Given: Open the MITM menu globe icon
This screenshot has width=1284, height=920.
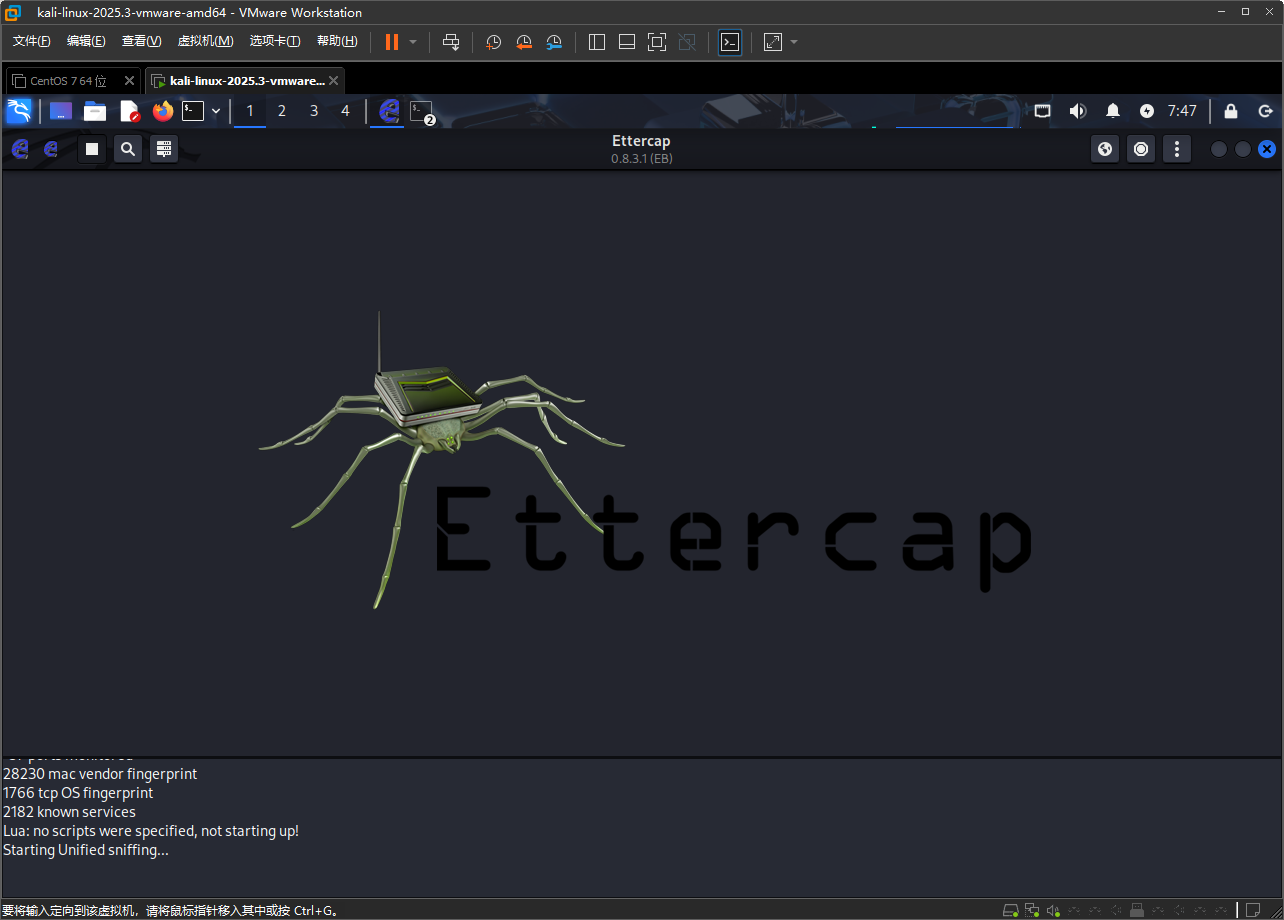Looking at the screenshot, I should (x=1105, y=149).
